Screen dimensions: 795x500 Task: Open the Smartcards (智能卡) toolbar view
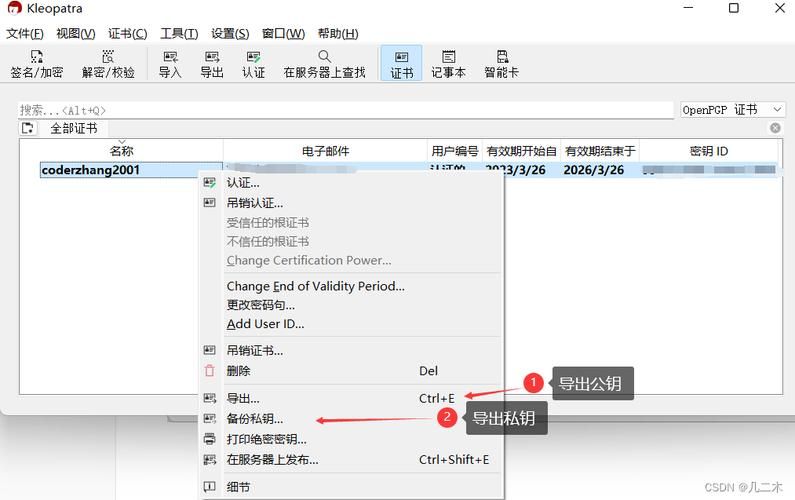pos(501,63)
